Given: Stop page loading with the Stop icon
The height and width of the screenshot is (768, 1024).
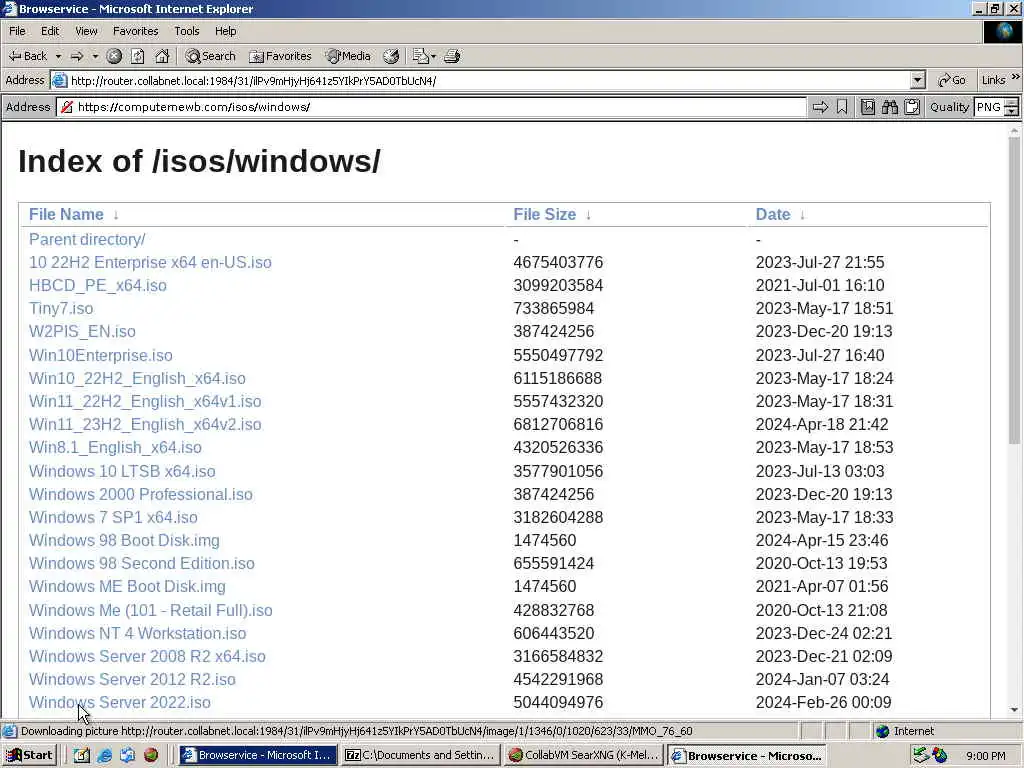Looking at the screenshot, I should click(x=114, y=56).
